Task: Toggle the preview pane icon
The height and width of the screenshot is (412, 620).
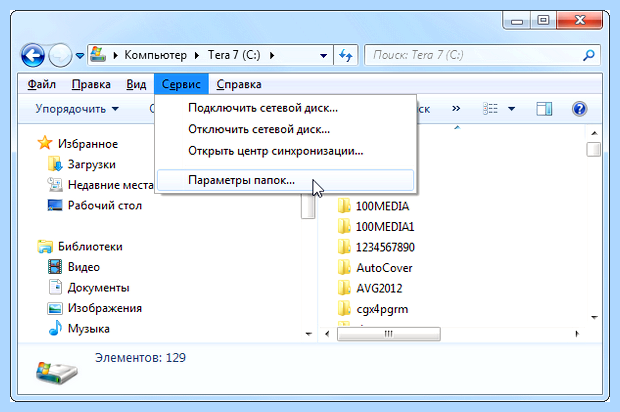Action: click(x=544, y=109)
